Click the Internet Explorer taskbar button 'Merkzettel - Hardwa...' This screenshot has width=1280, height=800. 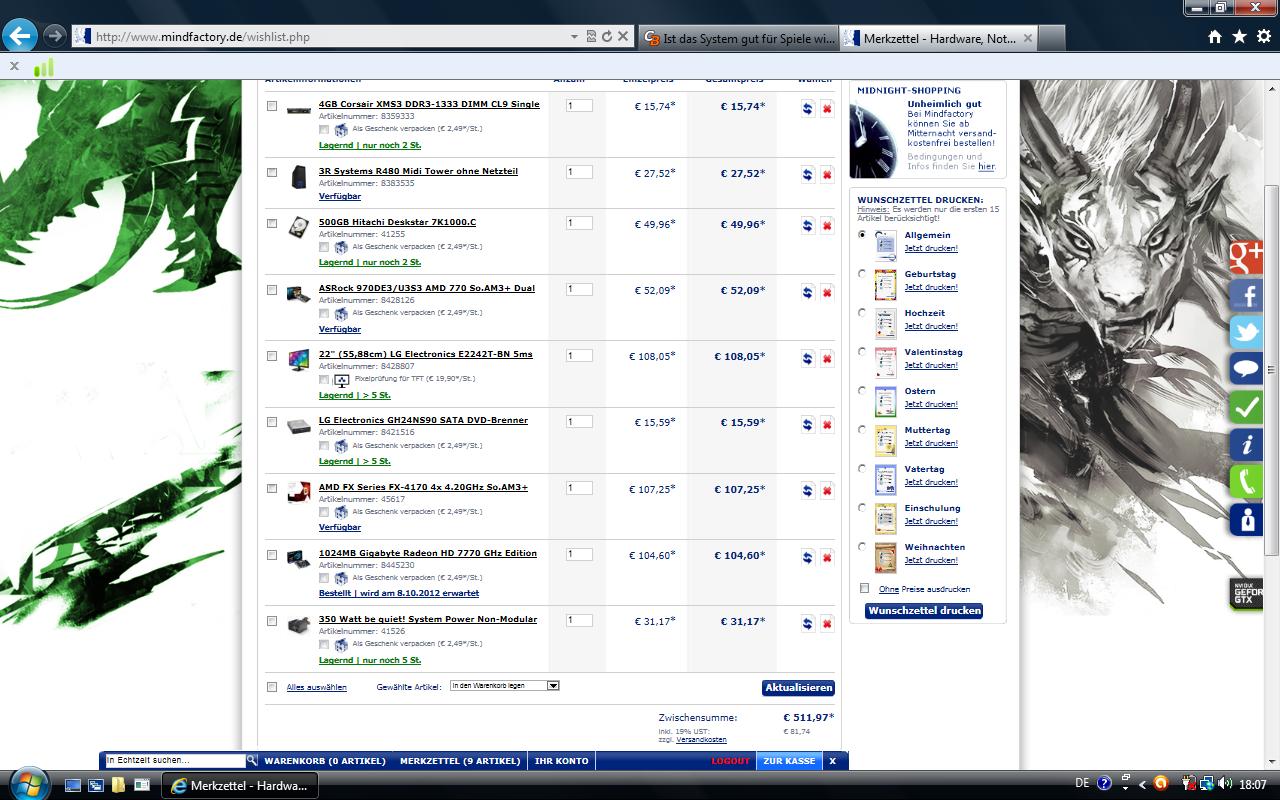241,785
